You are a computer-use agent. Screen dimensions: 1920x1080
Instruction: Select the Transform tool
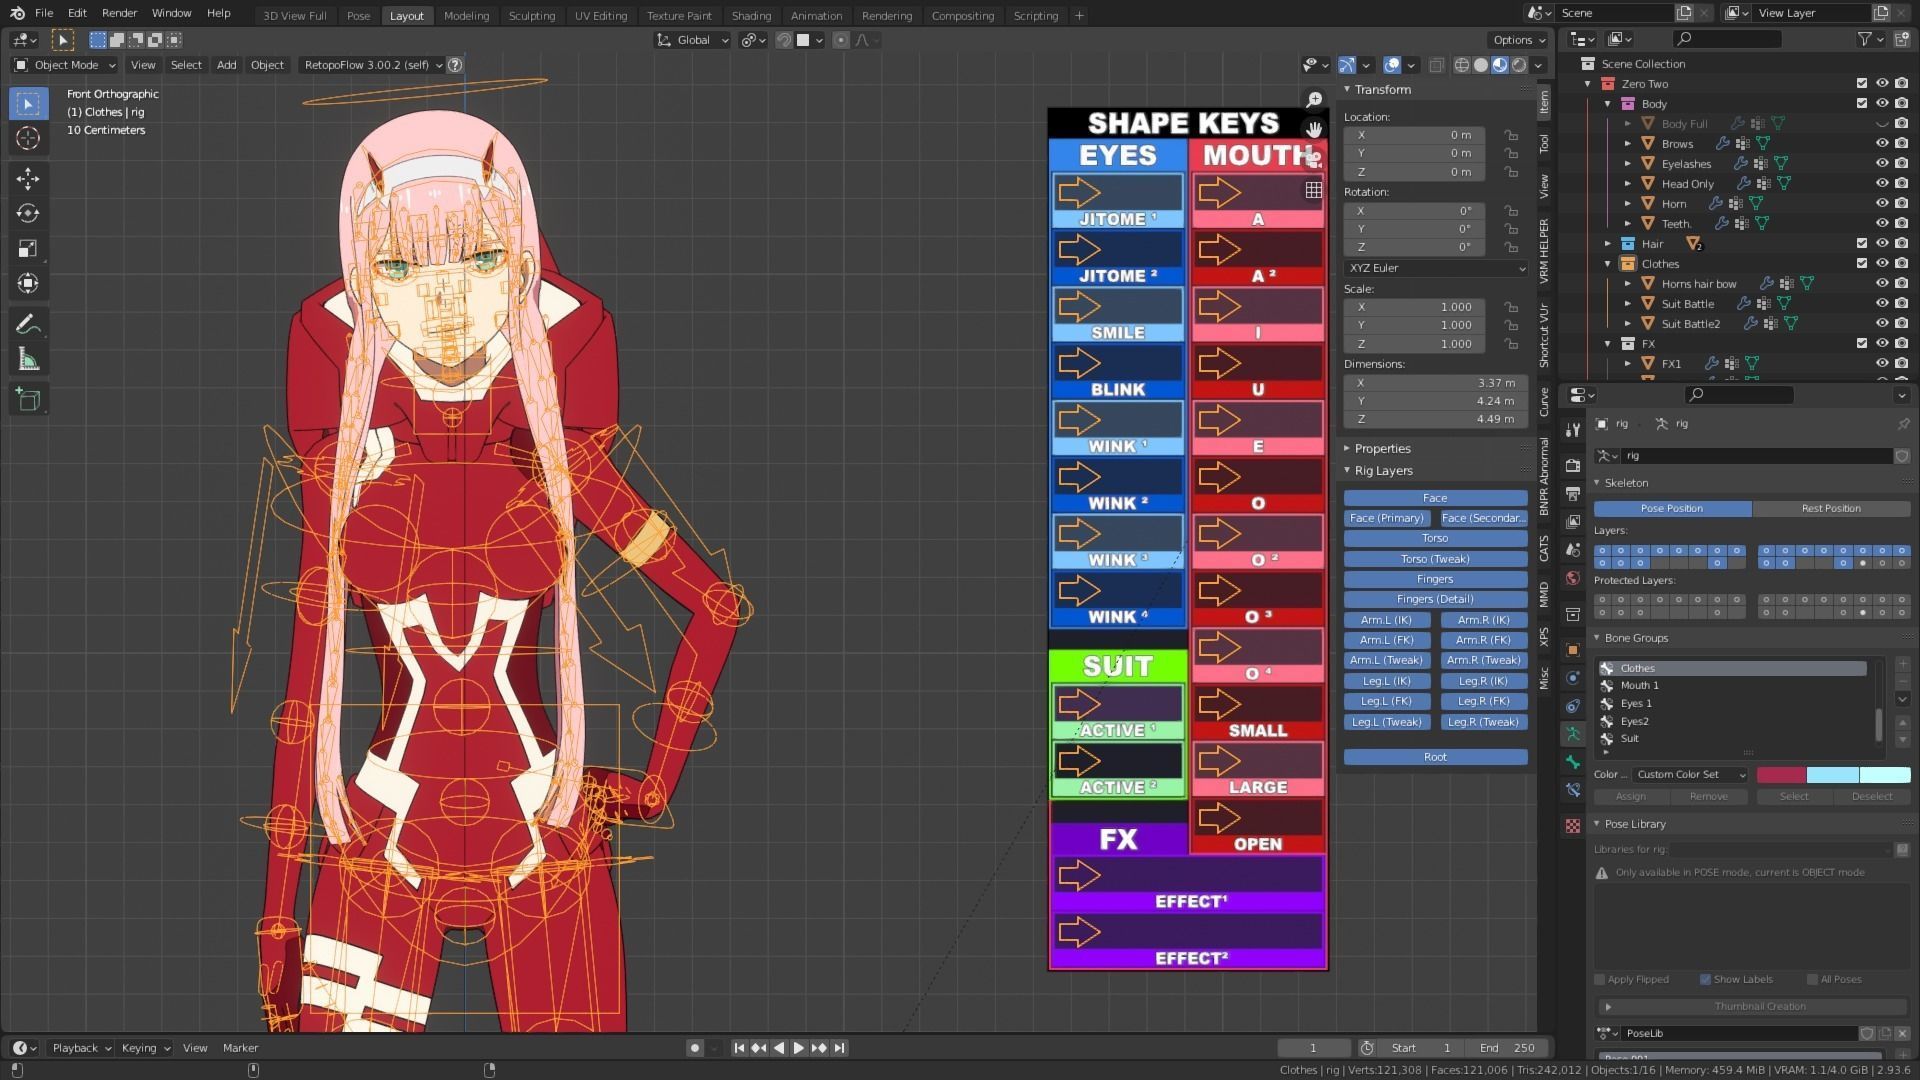click(x=28, y=284)
